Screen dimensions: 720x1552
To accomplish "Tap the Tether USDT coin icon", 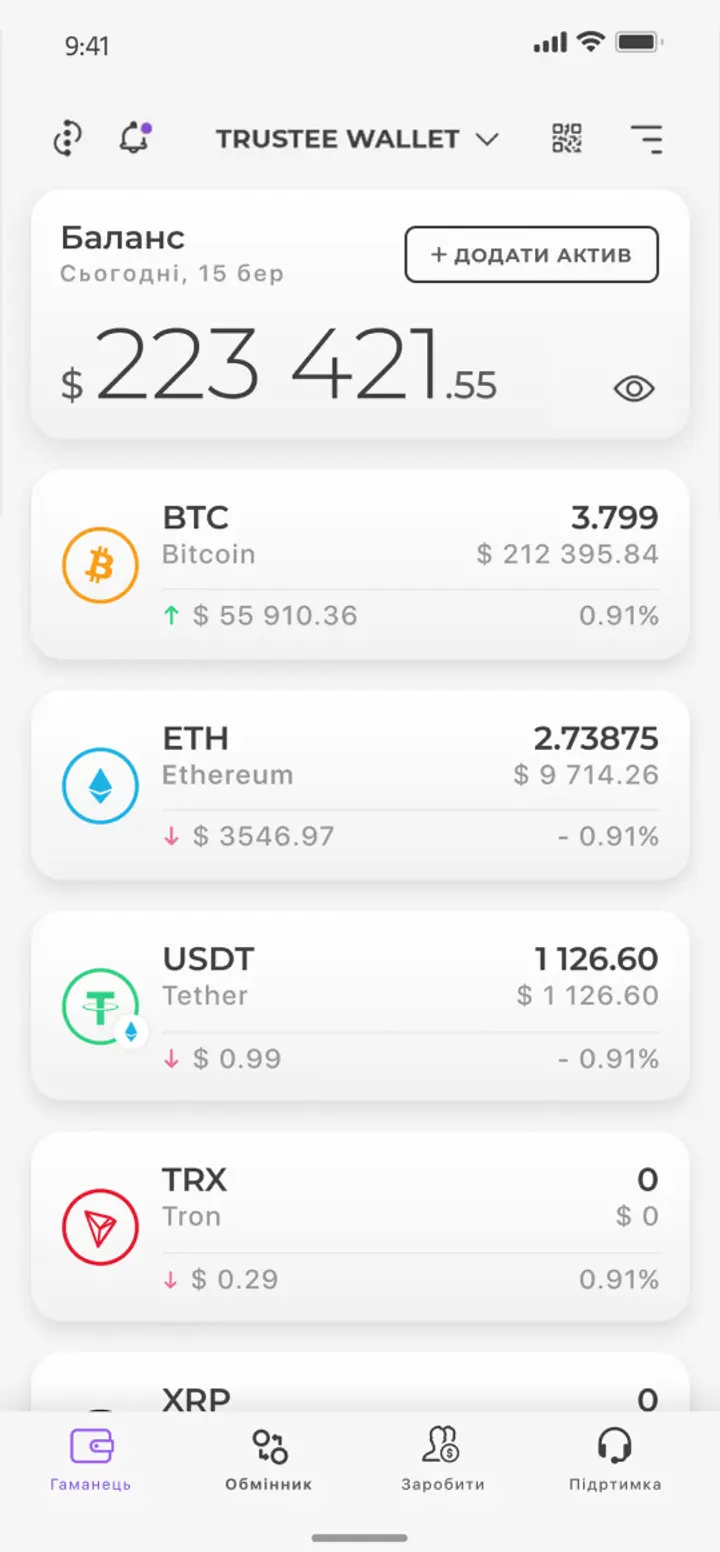I will coord(100,1007).
